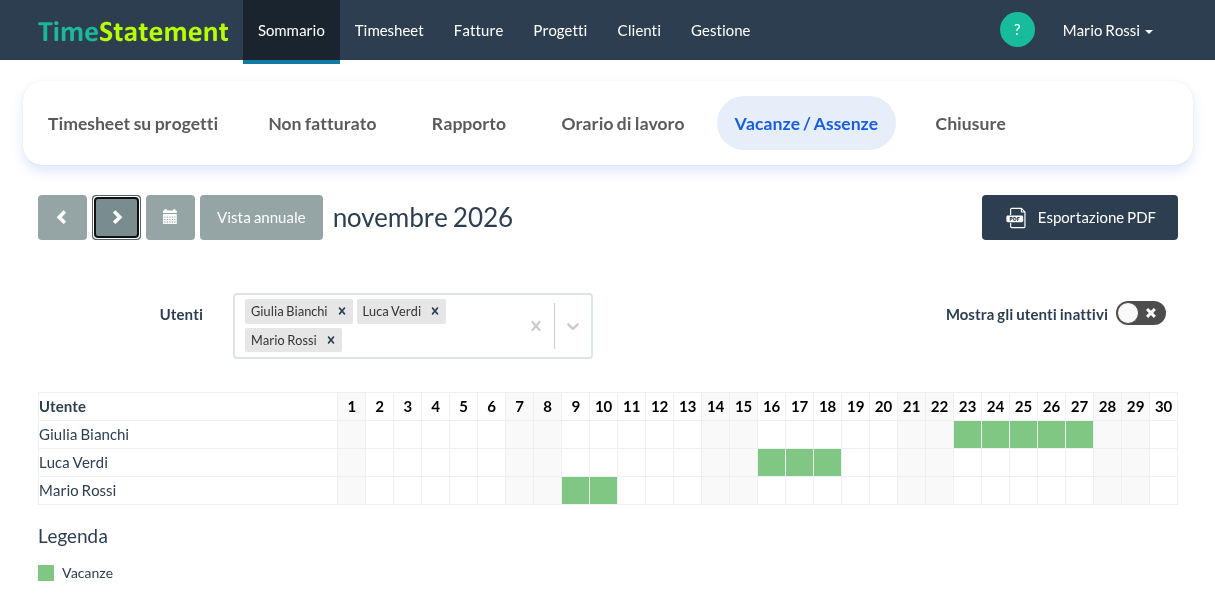Viewport: 1215px width, 610px height.
Task: Click the day 30 column header
Action: point(1163,407)
